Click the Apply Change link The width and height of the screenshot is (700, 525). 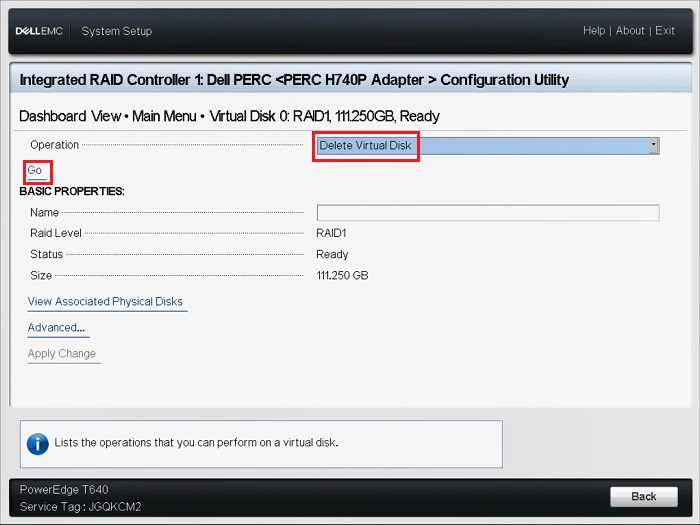pyautogui.click(x=62, y=354)
